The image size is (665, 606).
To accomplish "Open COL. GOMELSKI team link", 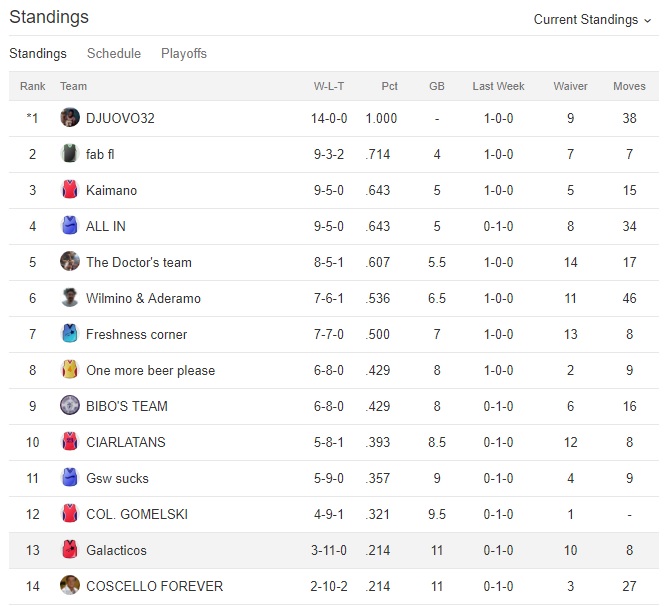I will coord(137,514).
